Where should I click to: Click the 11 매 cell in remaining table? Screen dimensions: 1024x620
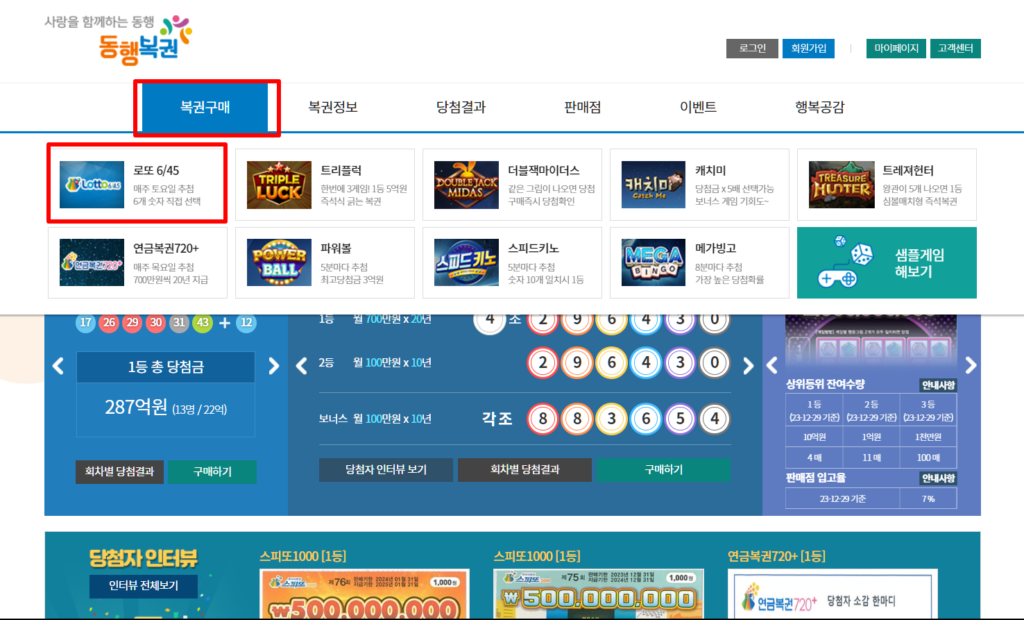[871, 457]
